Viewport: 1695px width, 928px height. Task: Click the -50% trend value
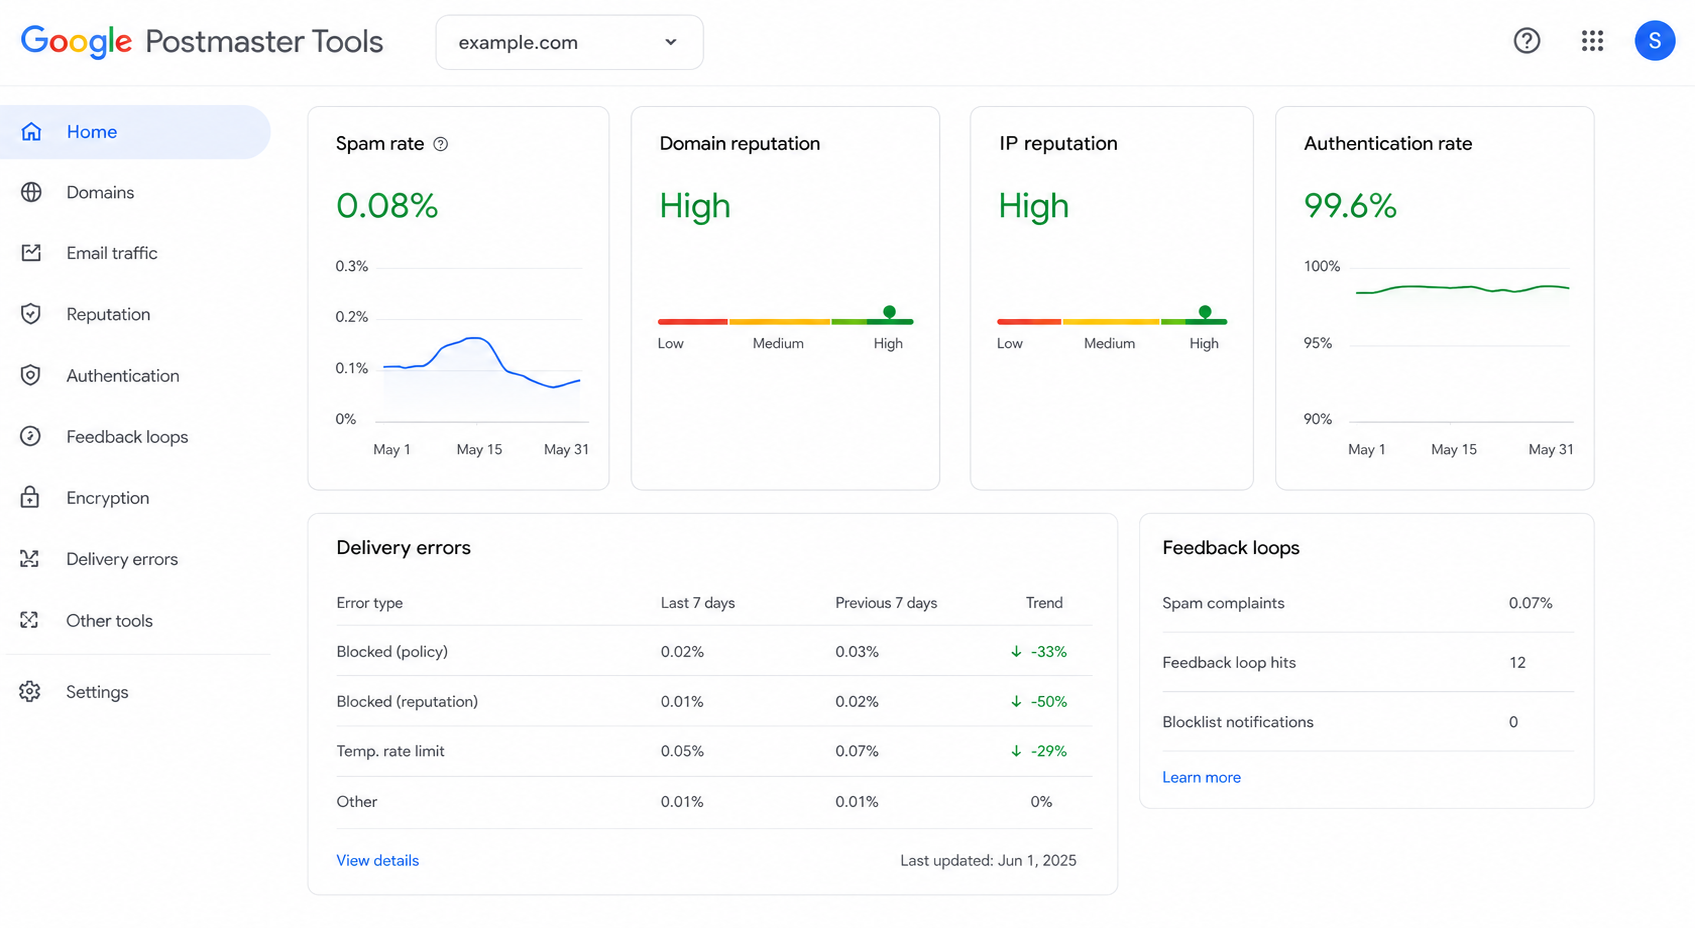(1049, 702)
